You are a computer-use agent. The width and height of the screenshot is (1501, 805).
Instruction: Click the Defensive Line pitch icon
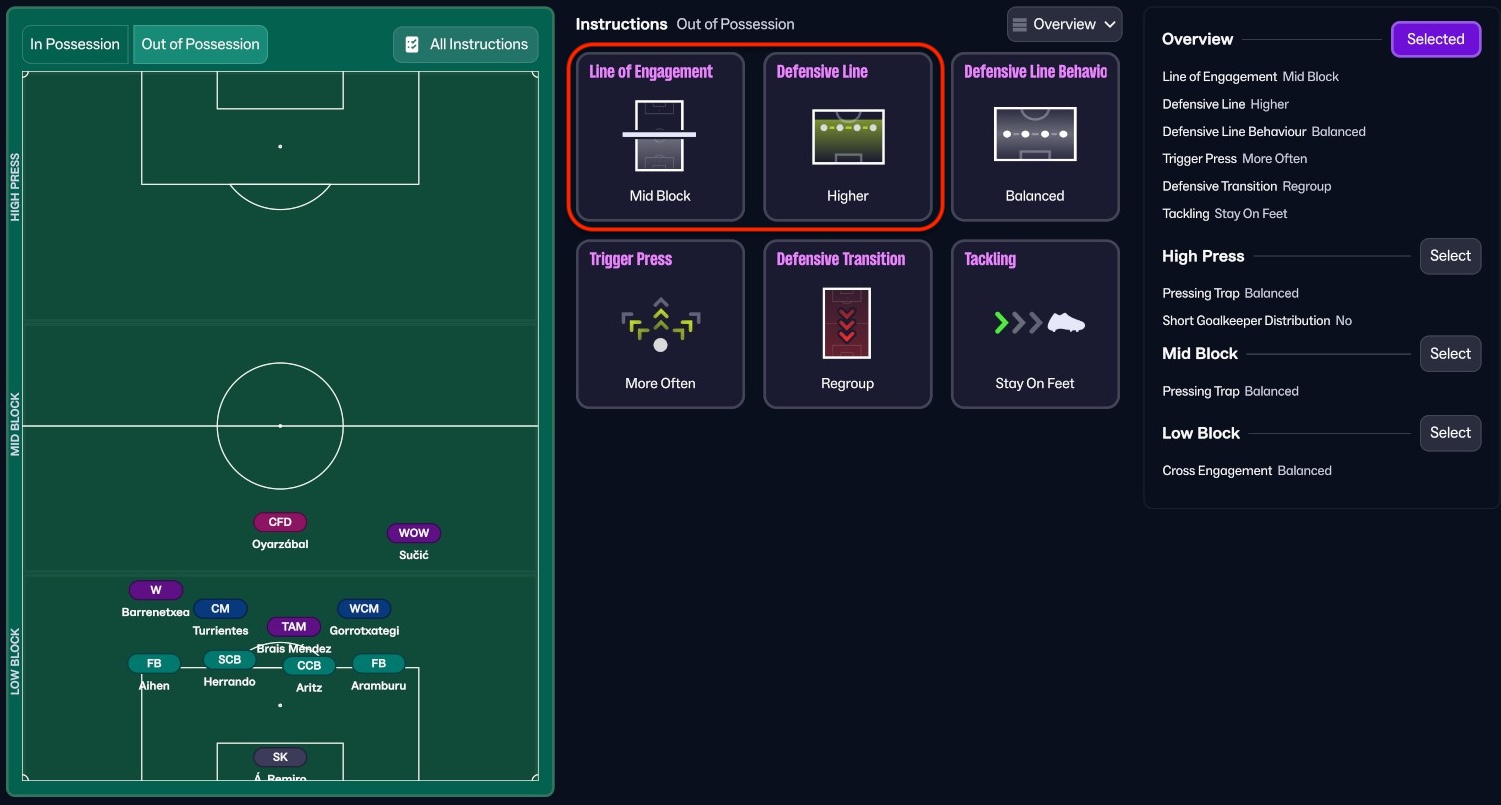(847, 136)
